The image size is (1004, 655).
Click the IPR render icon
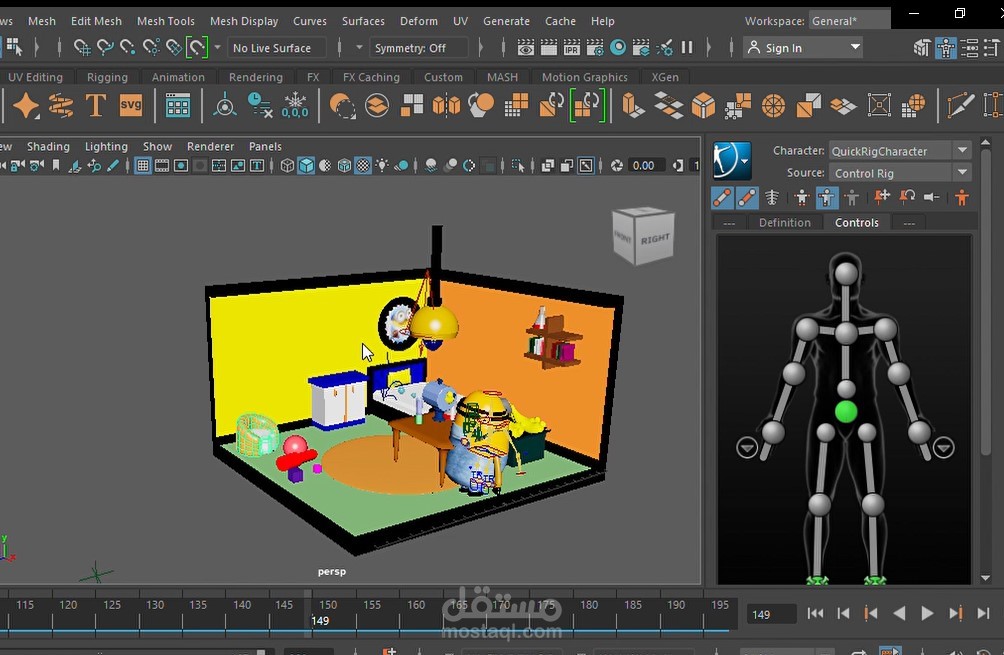click(571, 47)
